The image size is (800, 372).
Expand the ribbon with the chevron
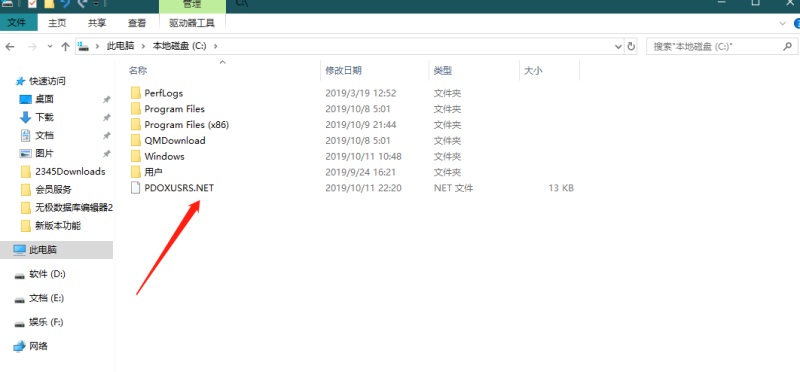[782, 23]
